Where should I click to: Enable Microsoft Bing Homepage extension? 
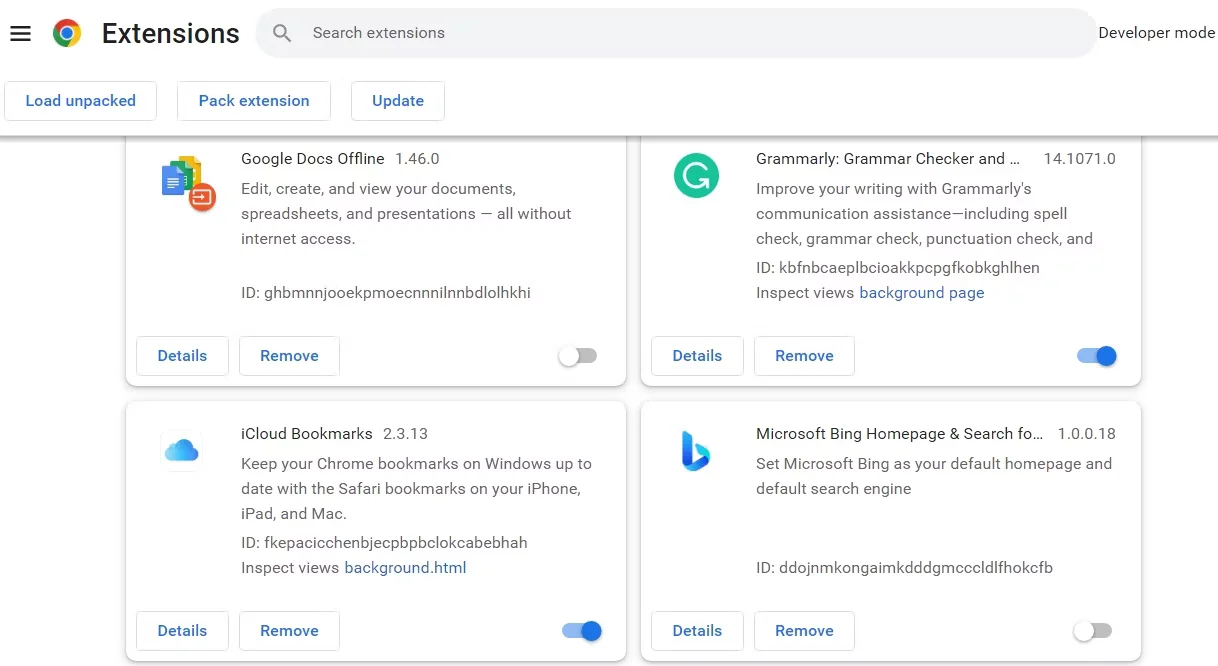point(1092,631)
